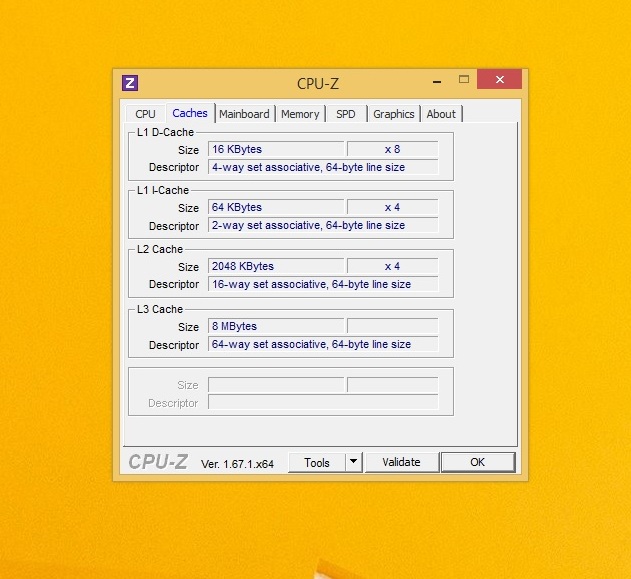This screenshot has width=631, height=579.
Task: Select the 64-way set associative descriptor field
Action: click(x=323, y=344)
